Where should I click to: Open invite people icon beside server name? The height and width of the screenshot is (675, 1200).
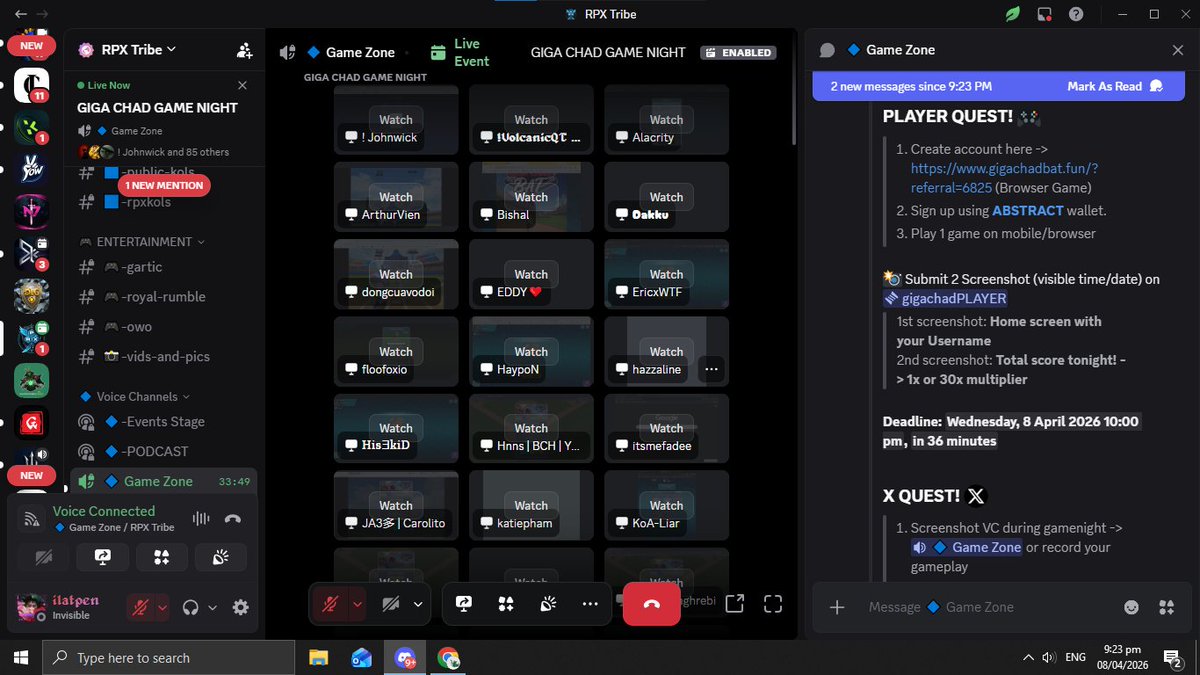(244, 50)
